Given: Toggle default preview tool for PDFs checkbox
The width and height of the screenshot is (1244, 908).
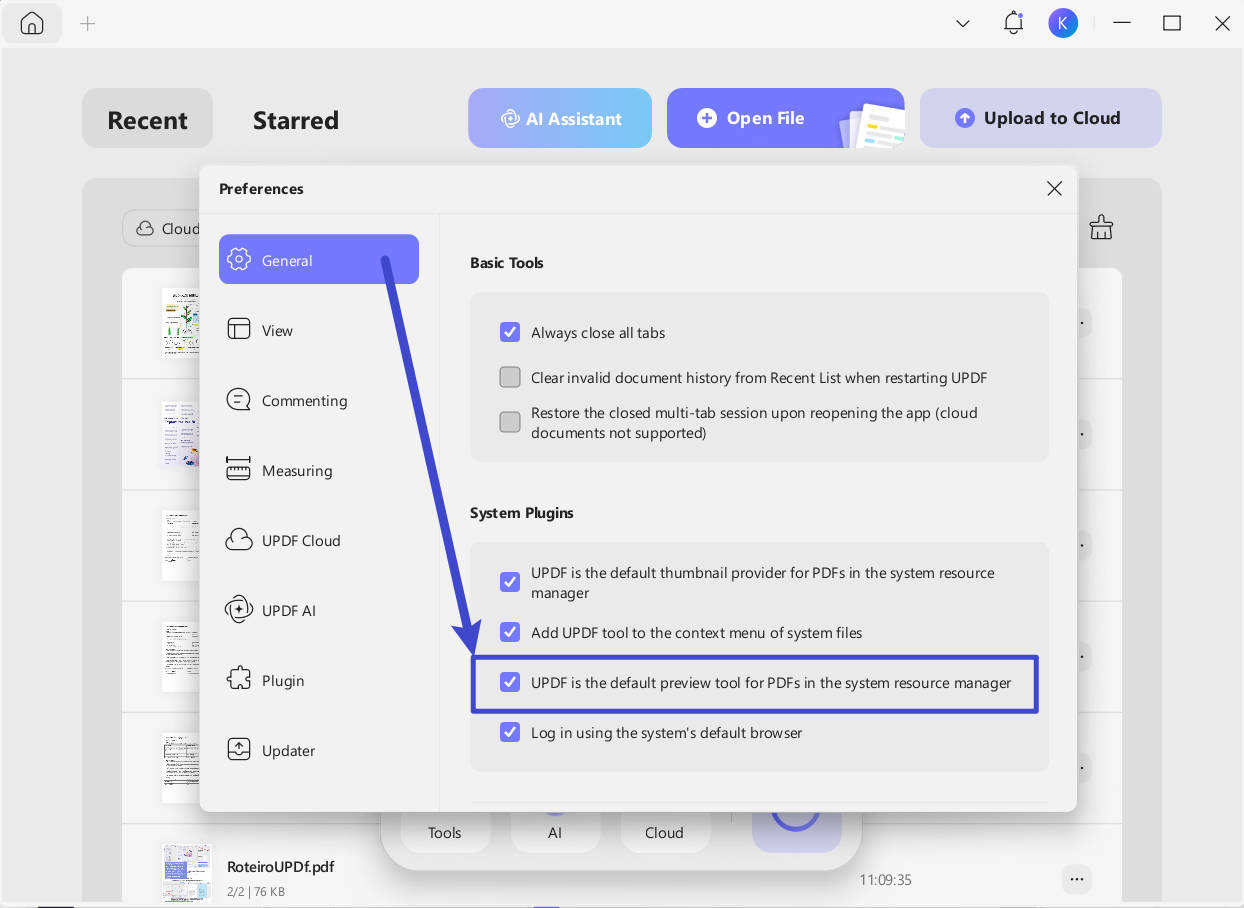Looking at the screenshot, I should click(510, 682).
